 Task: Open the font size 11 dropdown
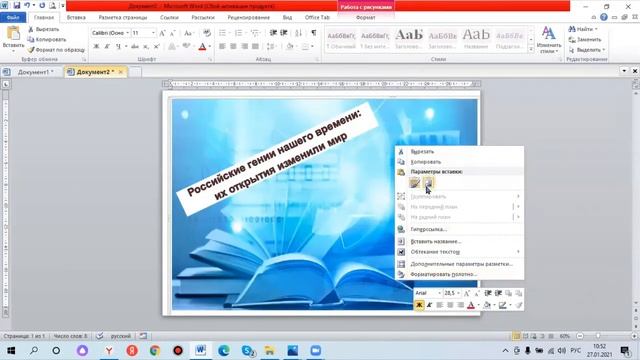pos(153,33)
